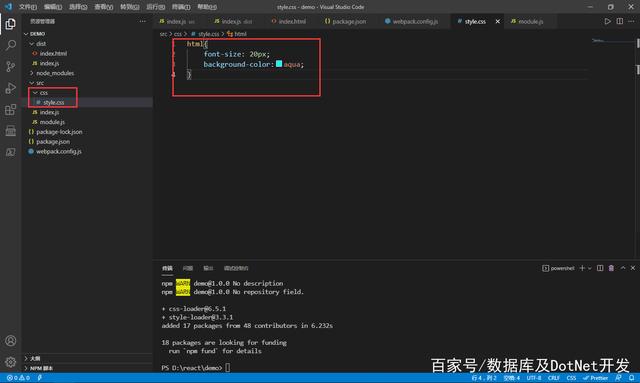This screenshot has height=383, width=640.
Task: Collapse the src folder
Action: [40, 83]
